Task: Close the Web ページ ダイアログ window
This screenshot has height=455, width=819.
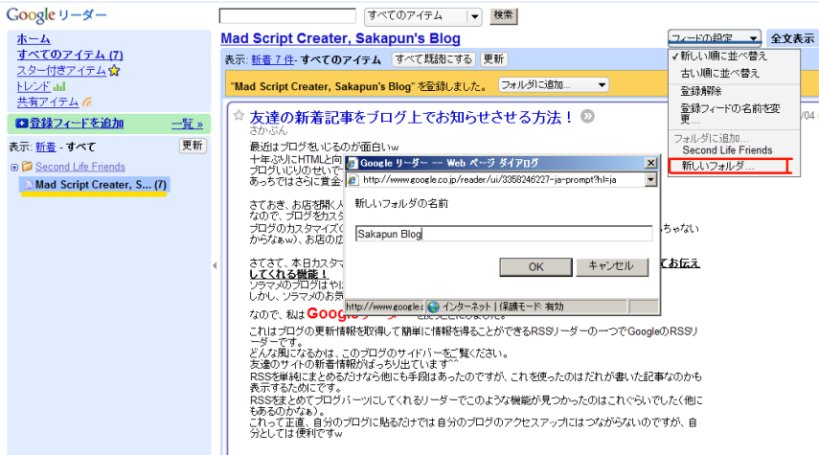Action: 651,163
